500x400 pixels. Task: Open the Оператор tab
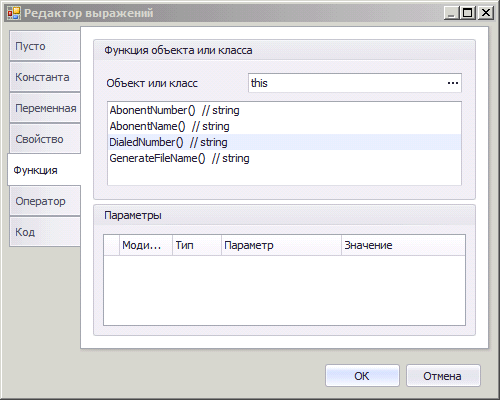click(45, 201)
